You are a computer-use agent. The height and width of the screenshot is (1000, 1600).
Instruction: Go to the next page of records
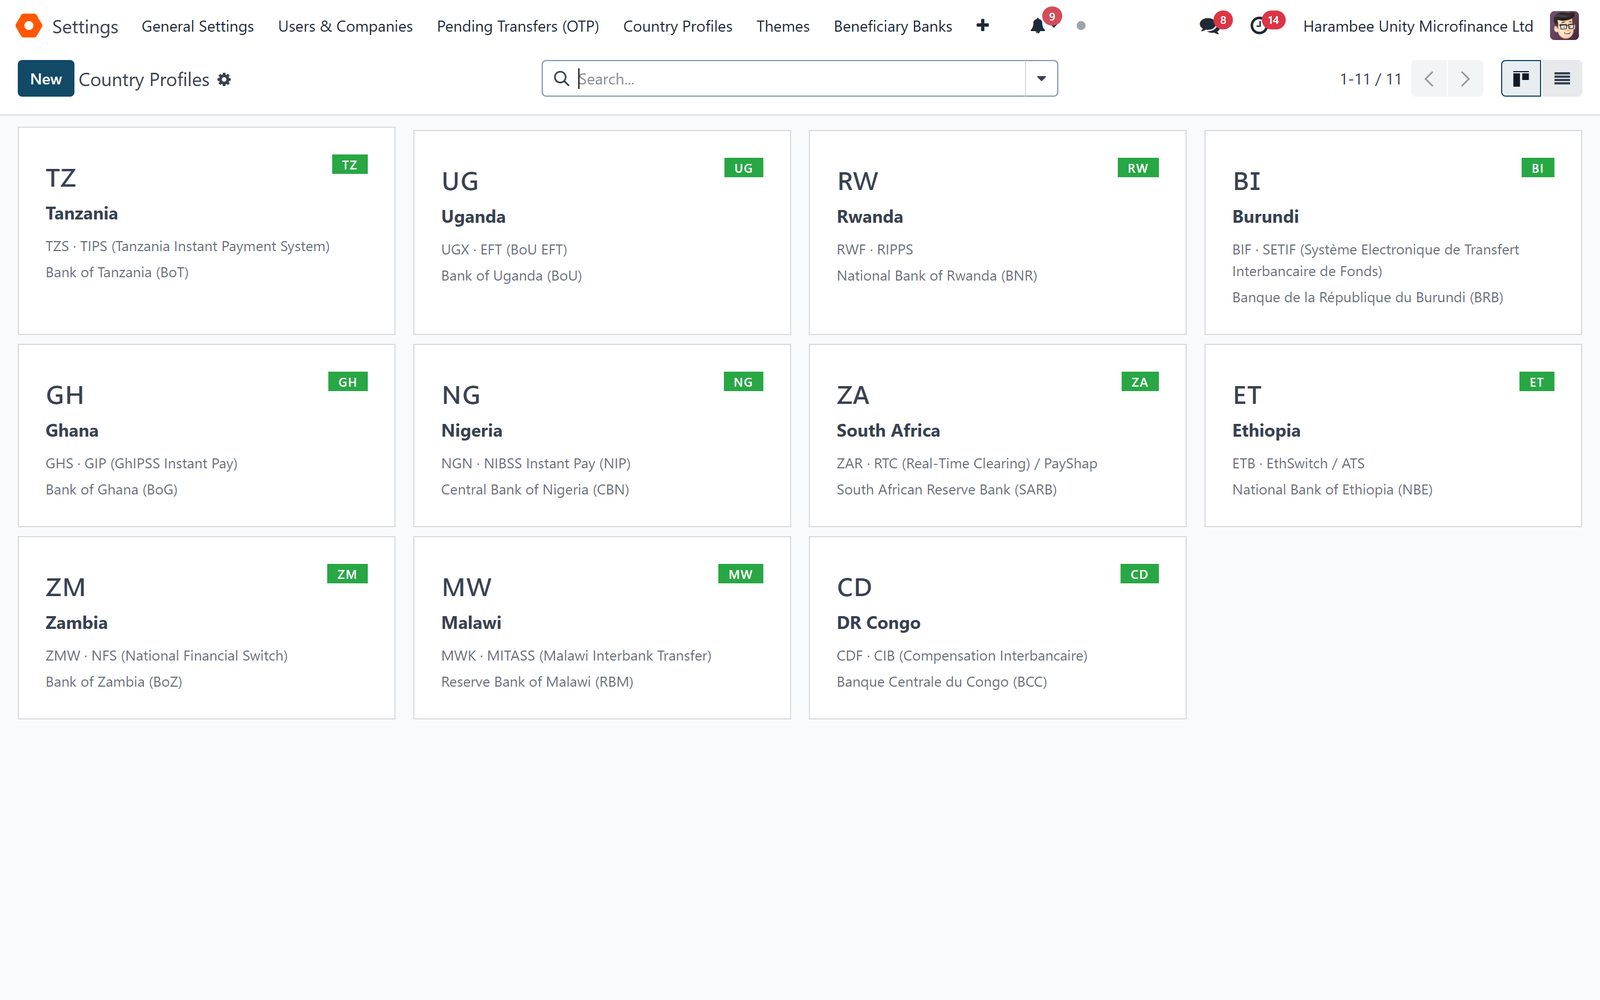(x=1465, y=79)
